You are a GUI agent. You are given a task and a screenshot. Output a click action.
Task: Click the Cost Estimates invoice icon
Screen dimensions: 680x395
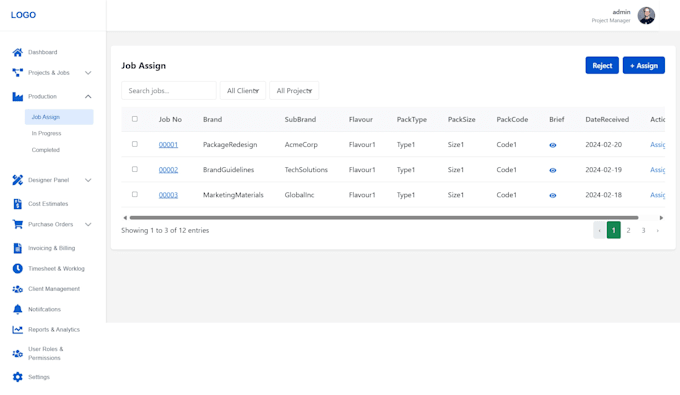point(17,204)
